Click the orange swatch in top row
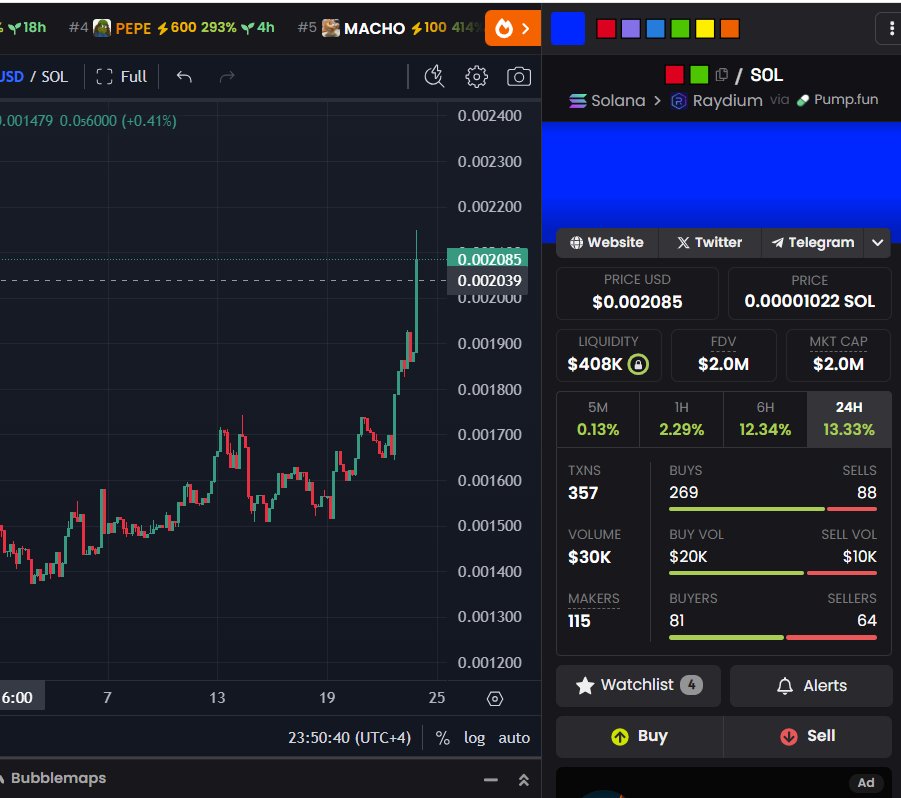Image resolution: width=901 pixels, height=798 pixels. click(x=730, y=28)
